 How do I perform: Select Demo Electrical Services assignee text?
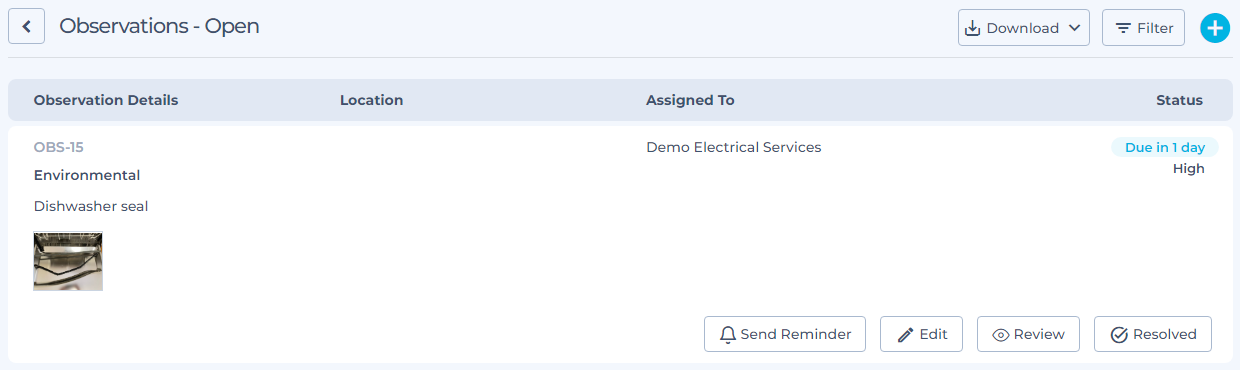(x=734, y=147)
